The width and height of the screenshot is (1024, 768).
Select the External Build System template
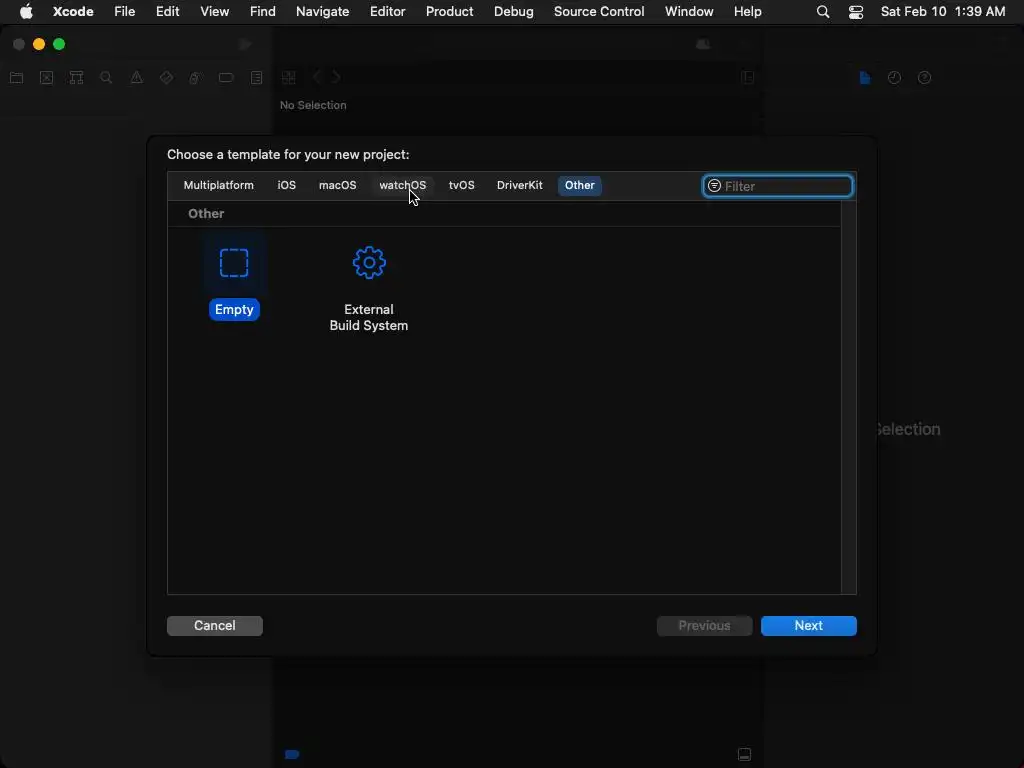[x=369, y=289]
